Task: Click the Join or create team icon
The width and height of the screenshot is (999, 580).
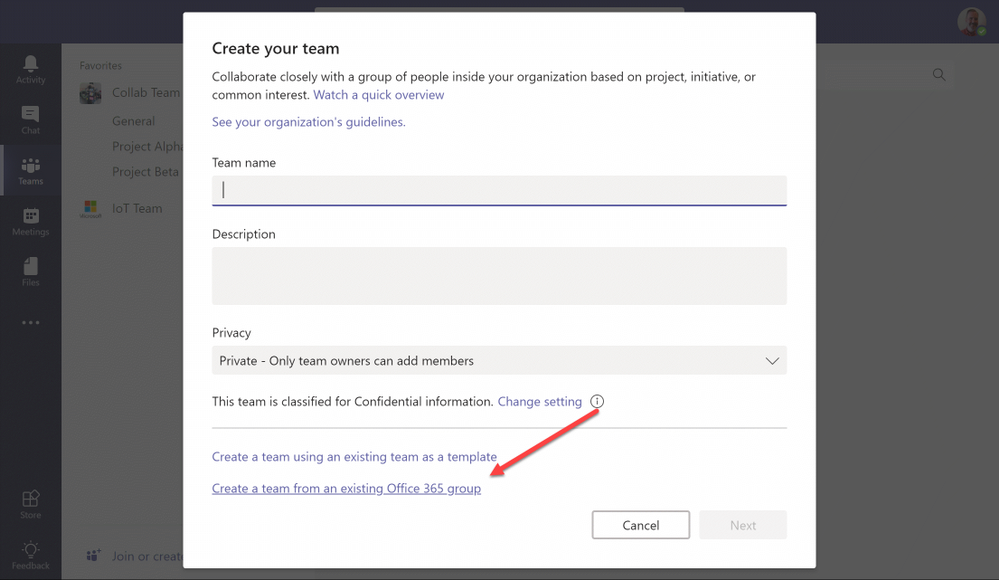Action: [94, 556]
